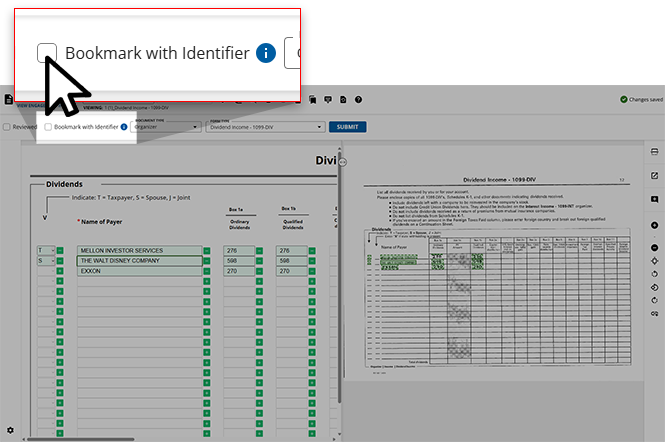The width and height of the screenshot is (665, 442).
Task: Click the green minus button after the EXXON name
Action: point(207,271)
